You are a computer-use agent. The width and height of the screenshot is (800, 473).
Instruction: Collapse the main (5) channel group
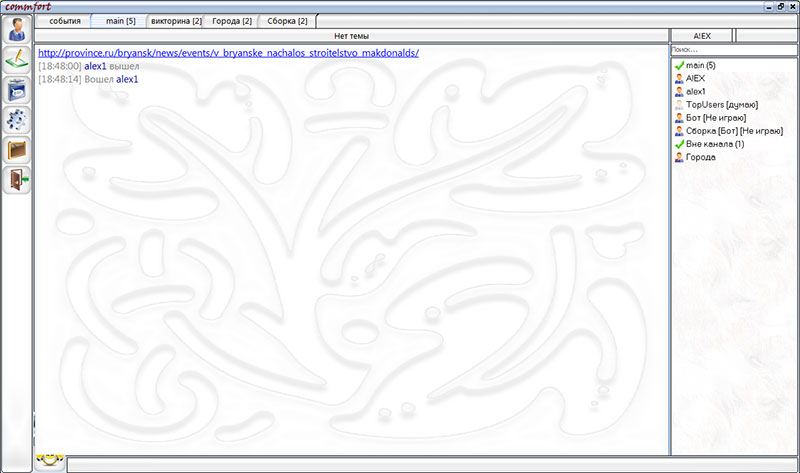[x=678, y=66]
